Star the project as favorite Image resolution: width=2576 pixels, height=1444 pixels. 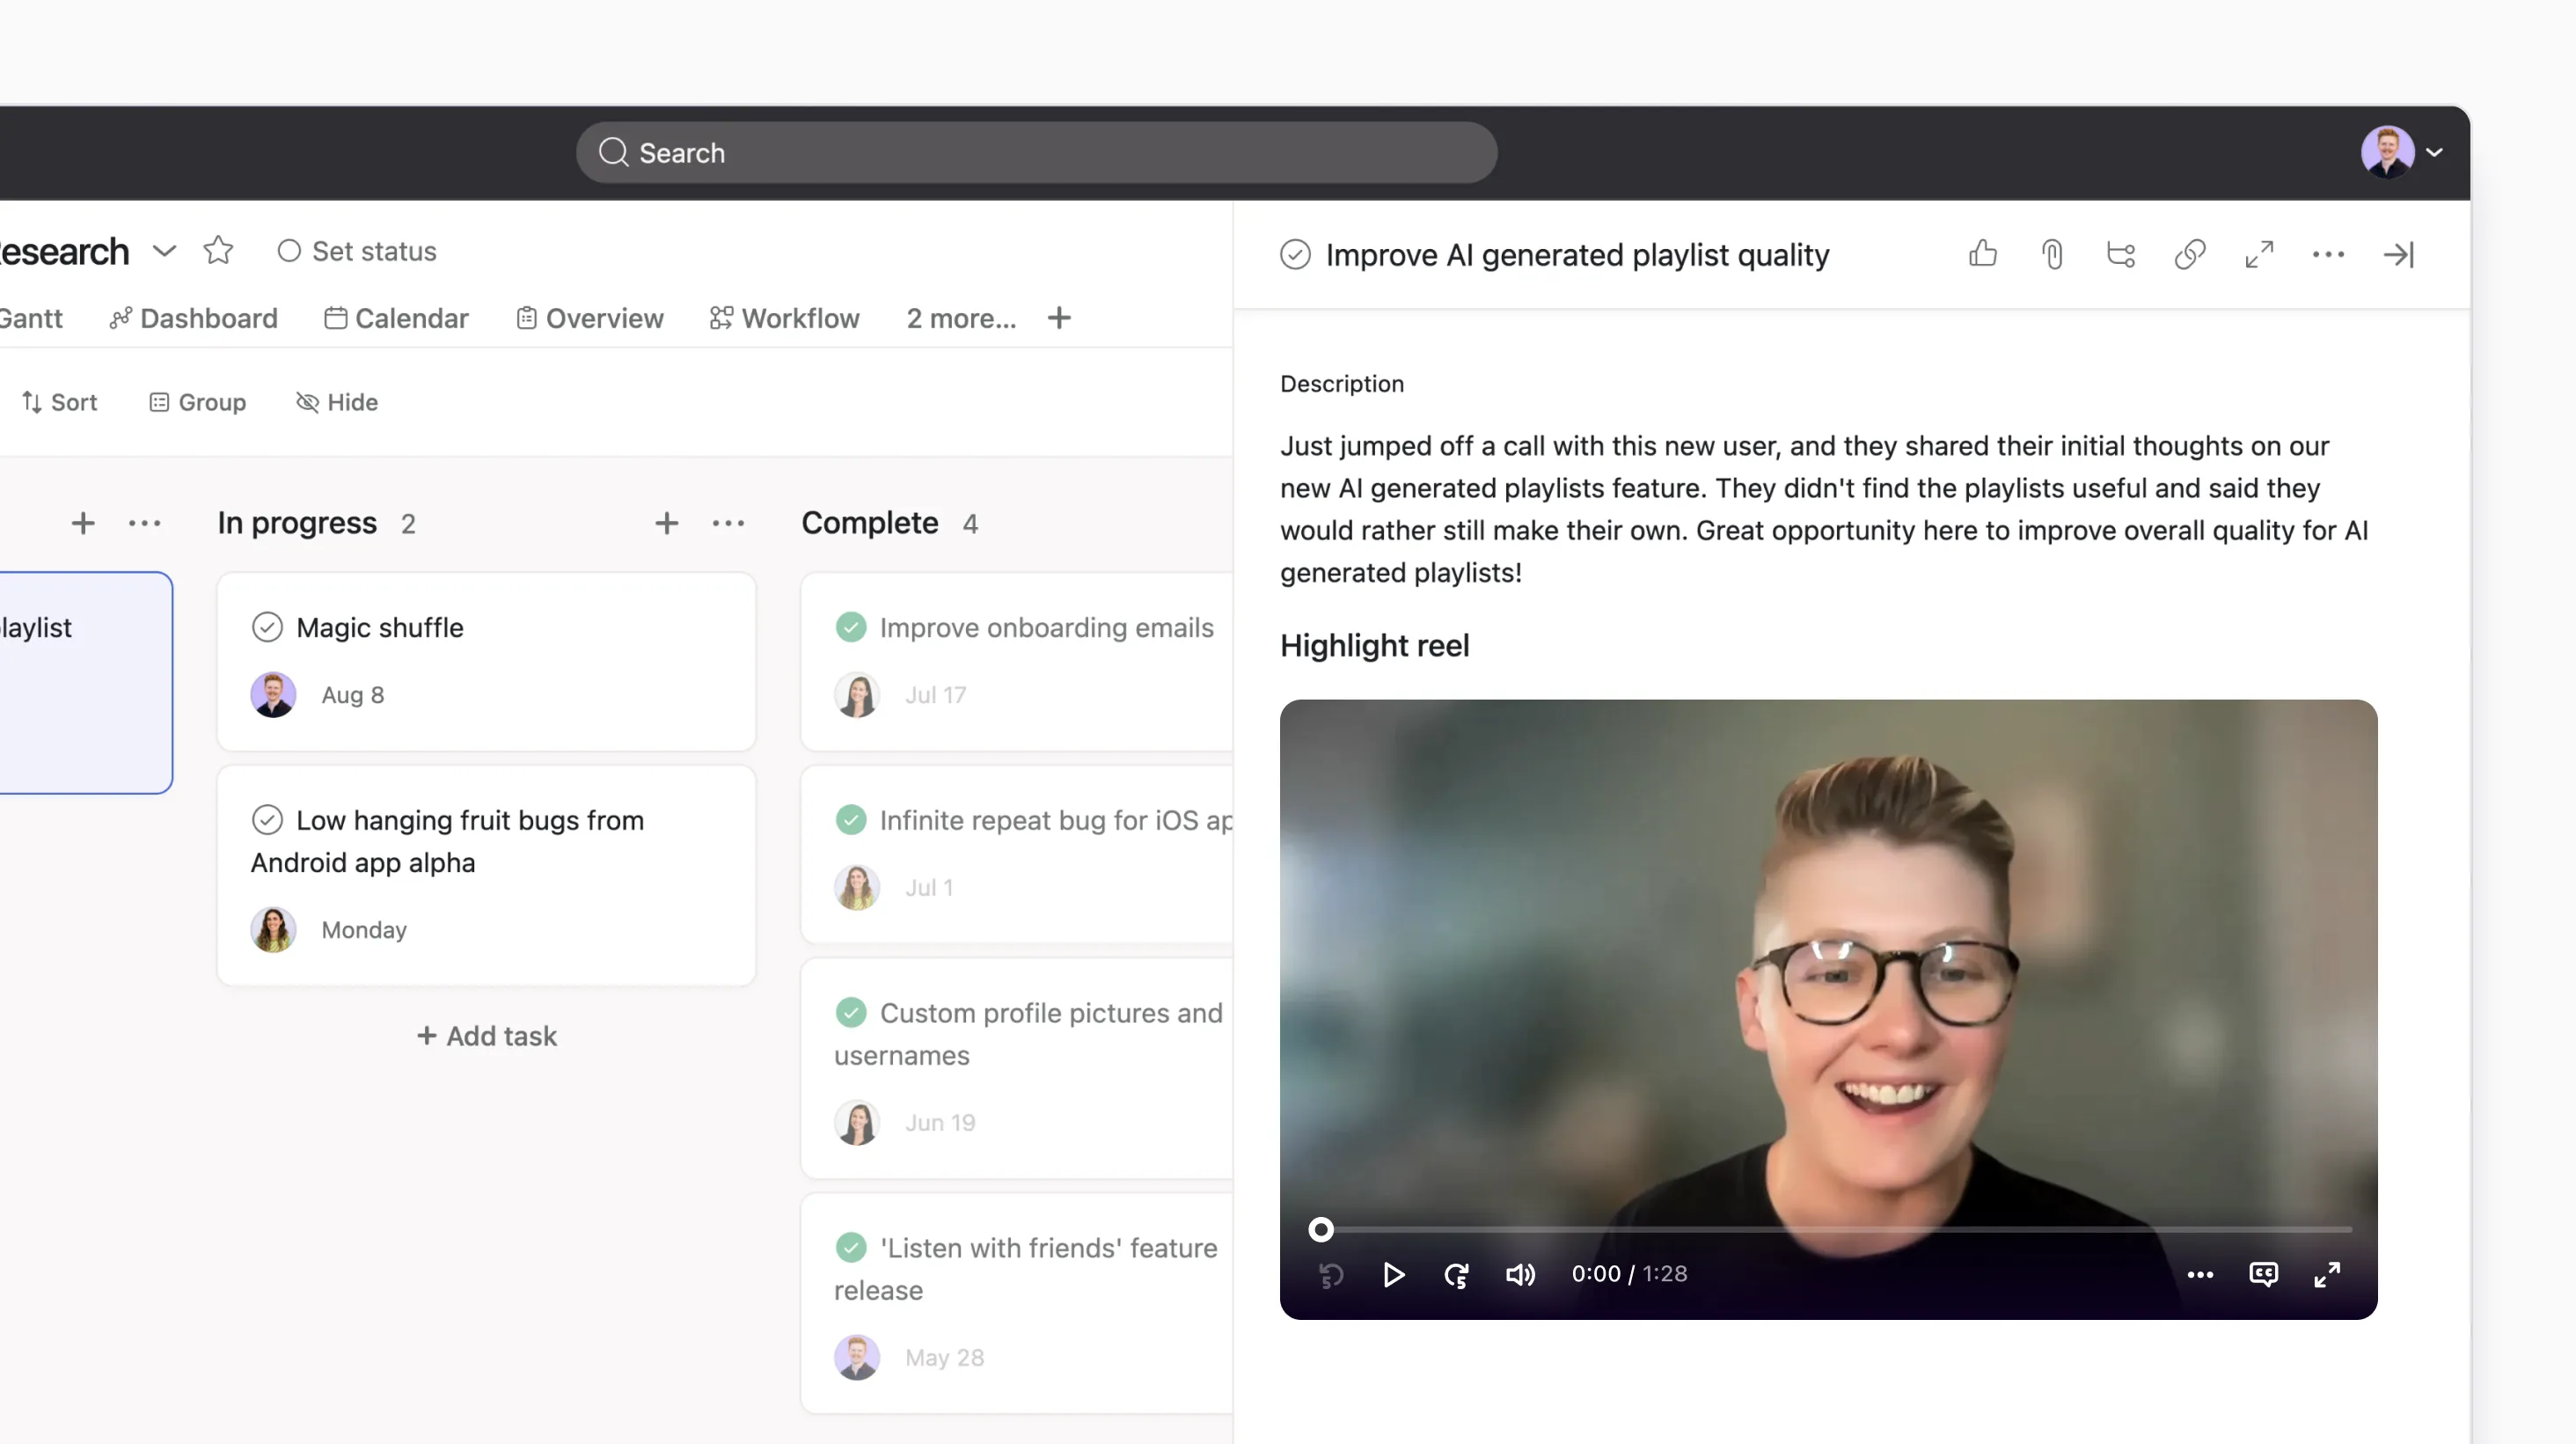(x=218, y=250)
